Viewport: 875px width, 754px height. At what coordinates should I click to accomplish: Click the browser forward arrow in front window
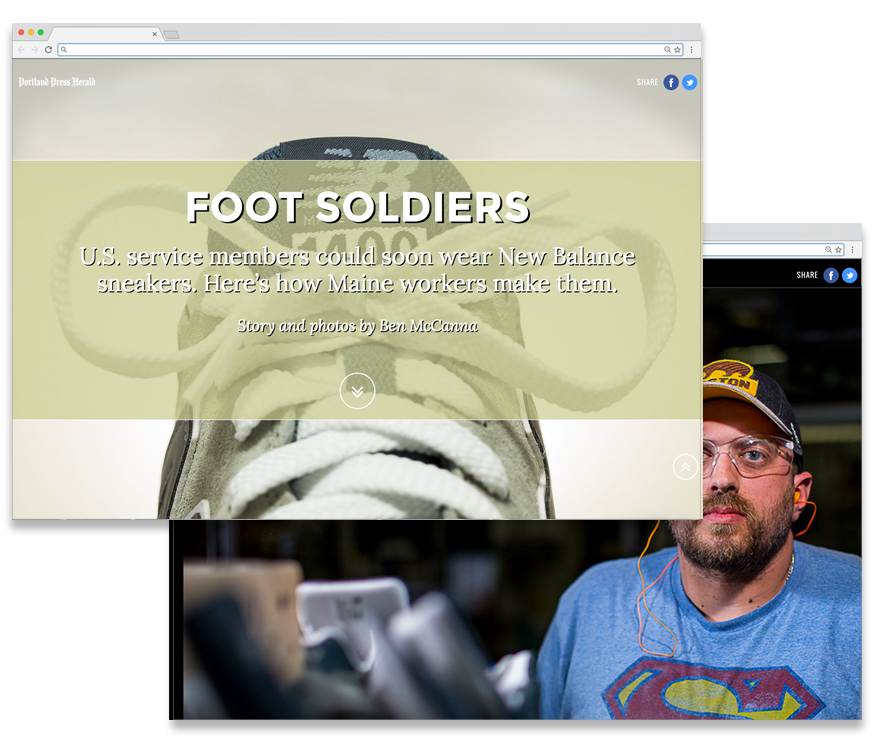[35, 50]
